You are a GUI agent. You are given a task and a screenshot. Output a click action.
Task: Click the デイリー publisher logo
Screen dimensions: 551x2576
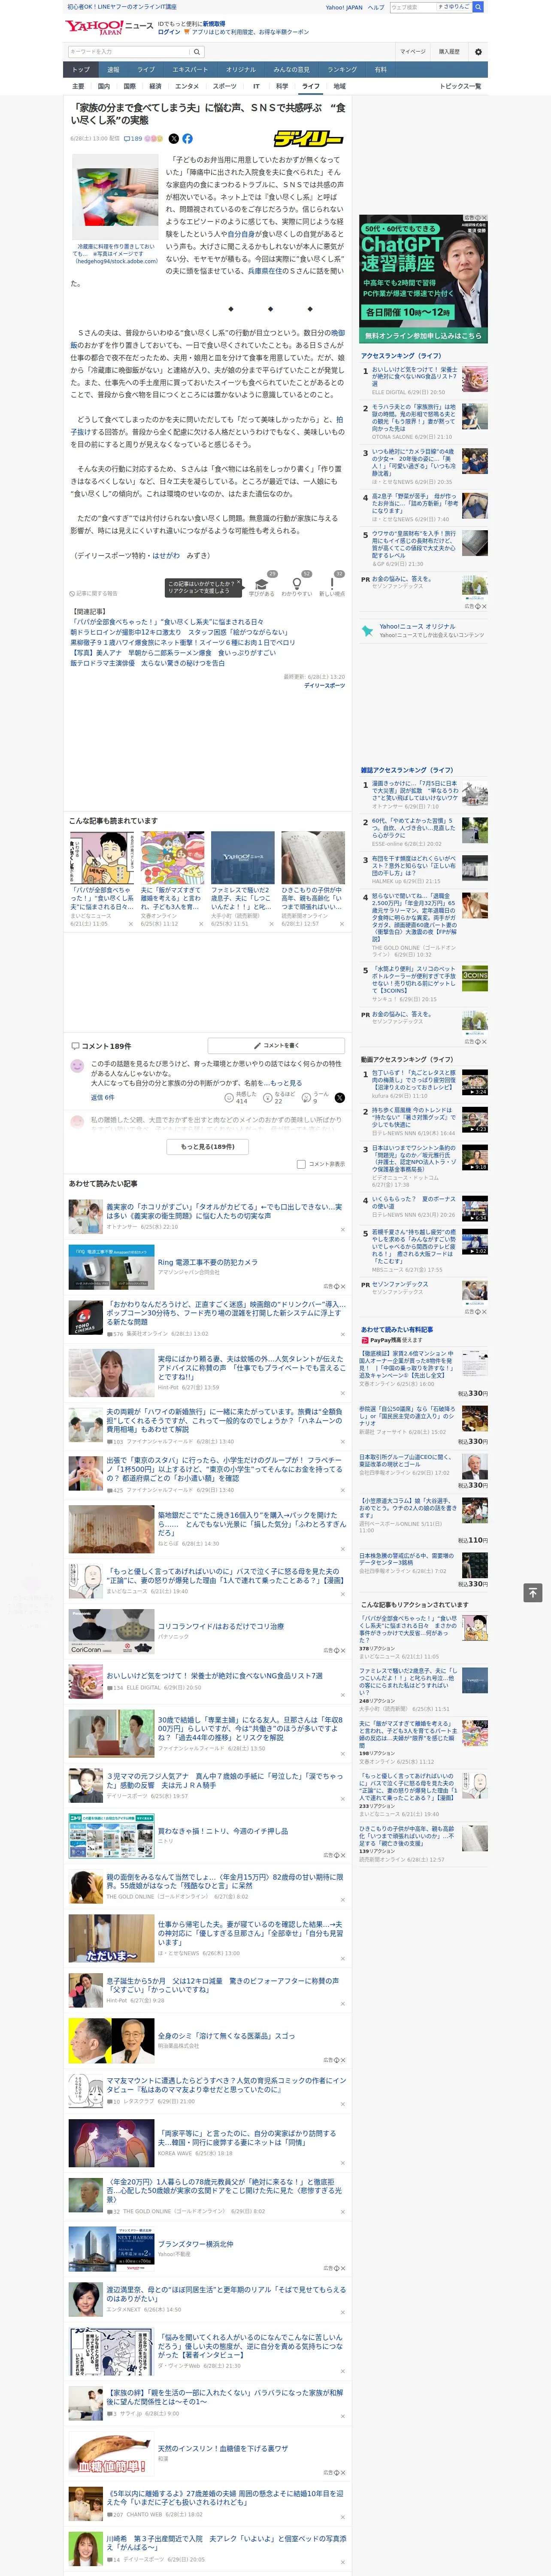(x=309, y=139)
